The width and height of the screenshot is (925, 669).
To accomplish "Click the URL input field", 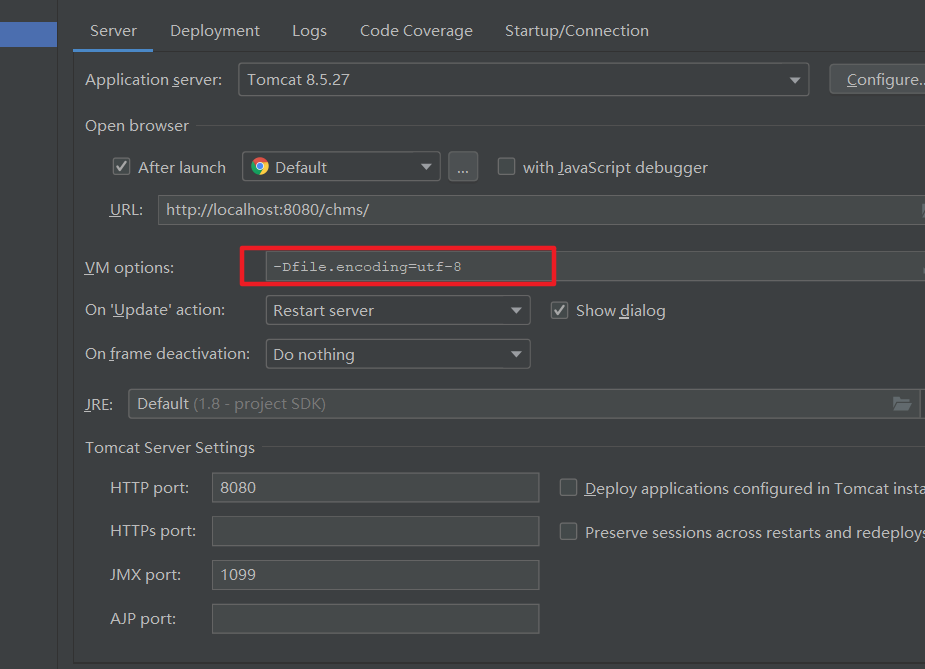I will click(x=541, y=210).
